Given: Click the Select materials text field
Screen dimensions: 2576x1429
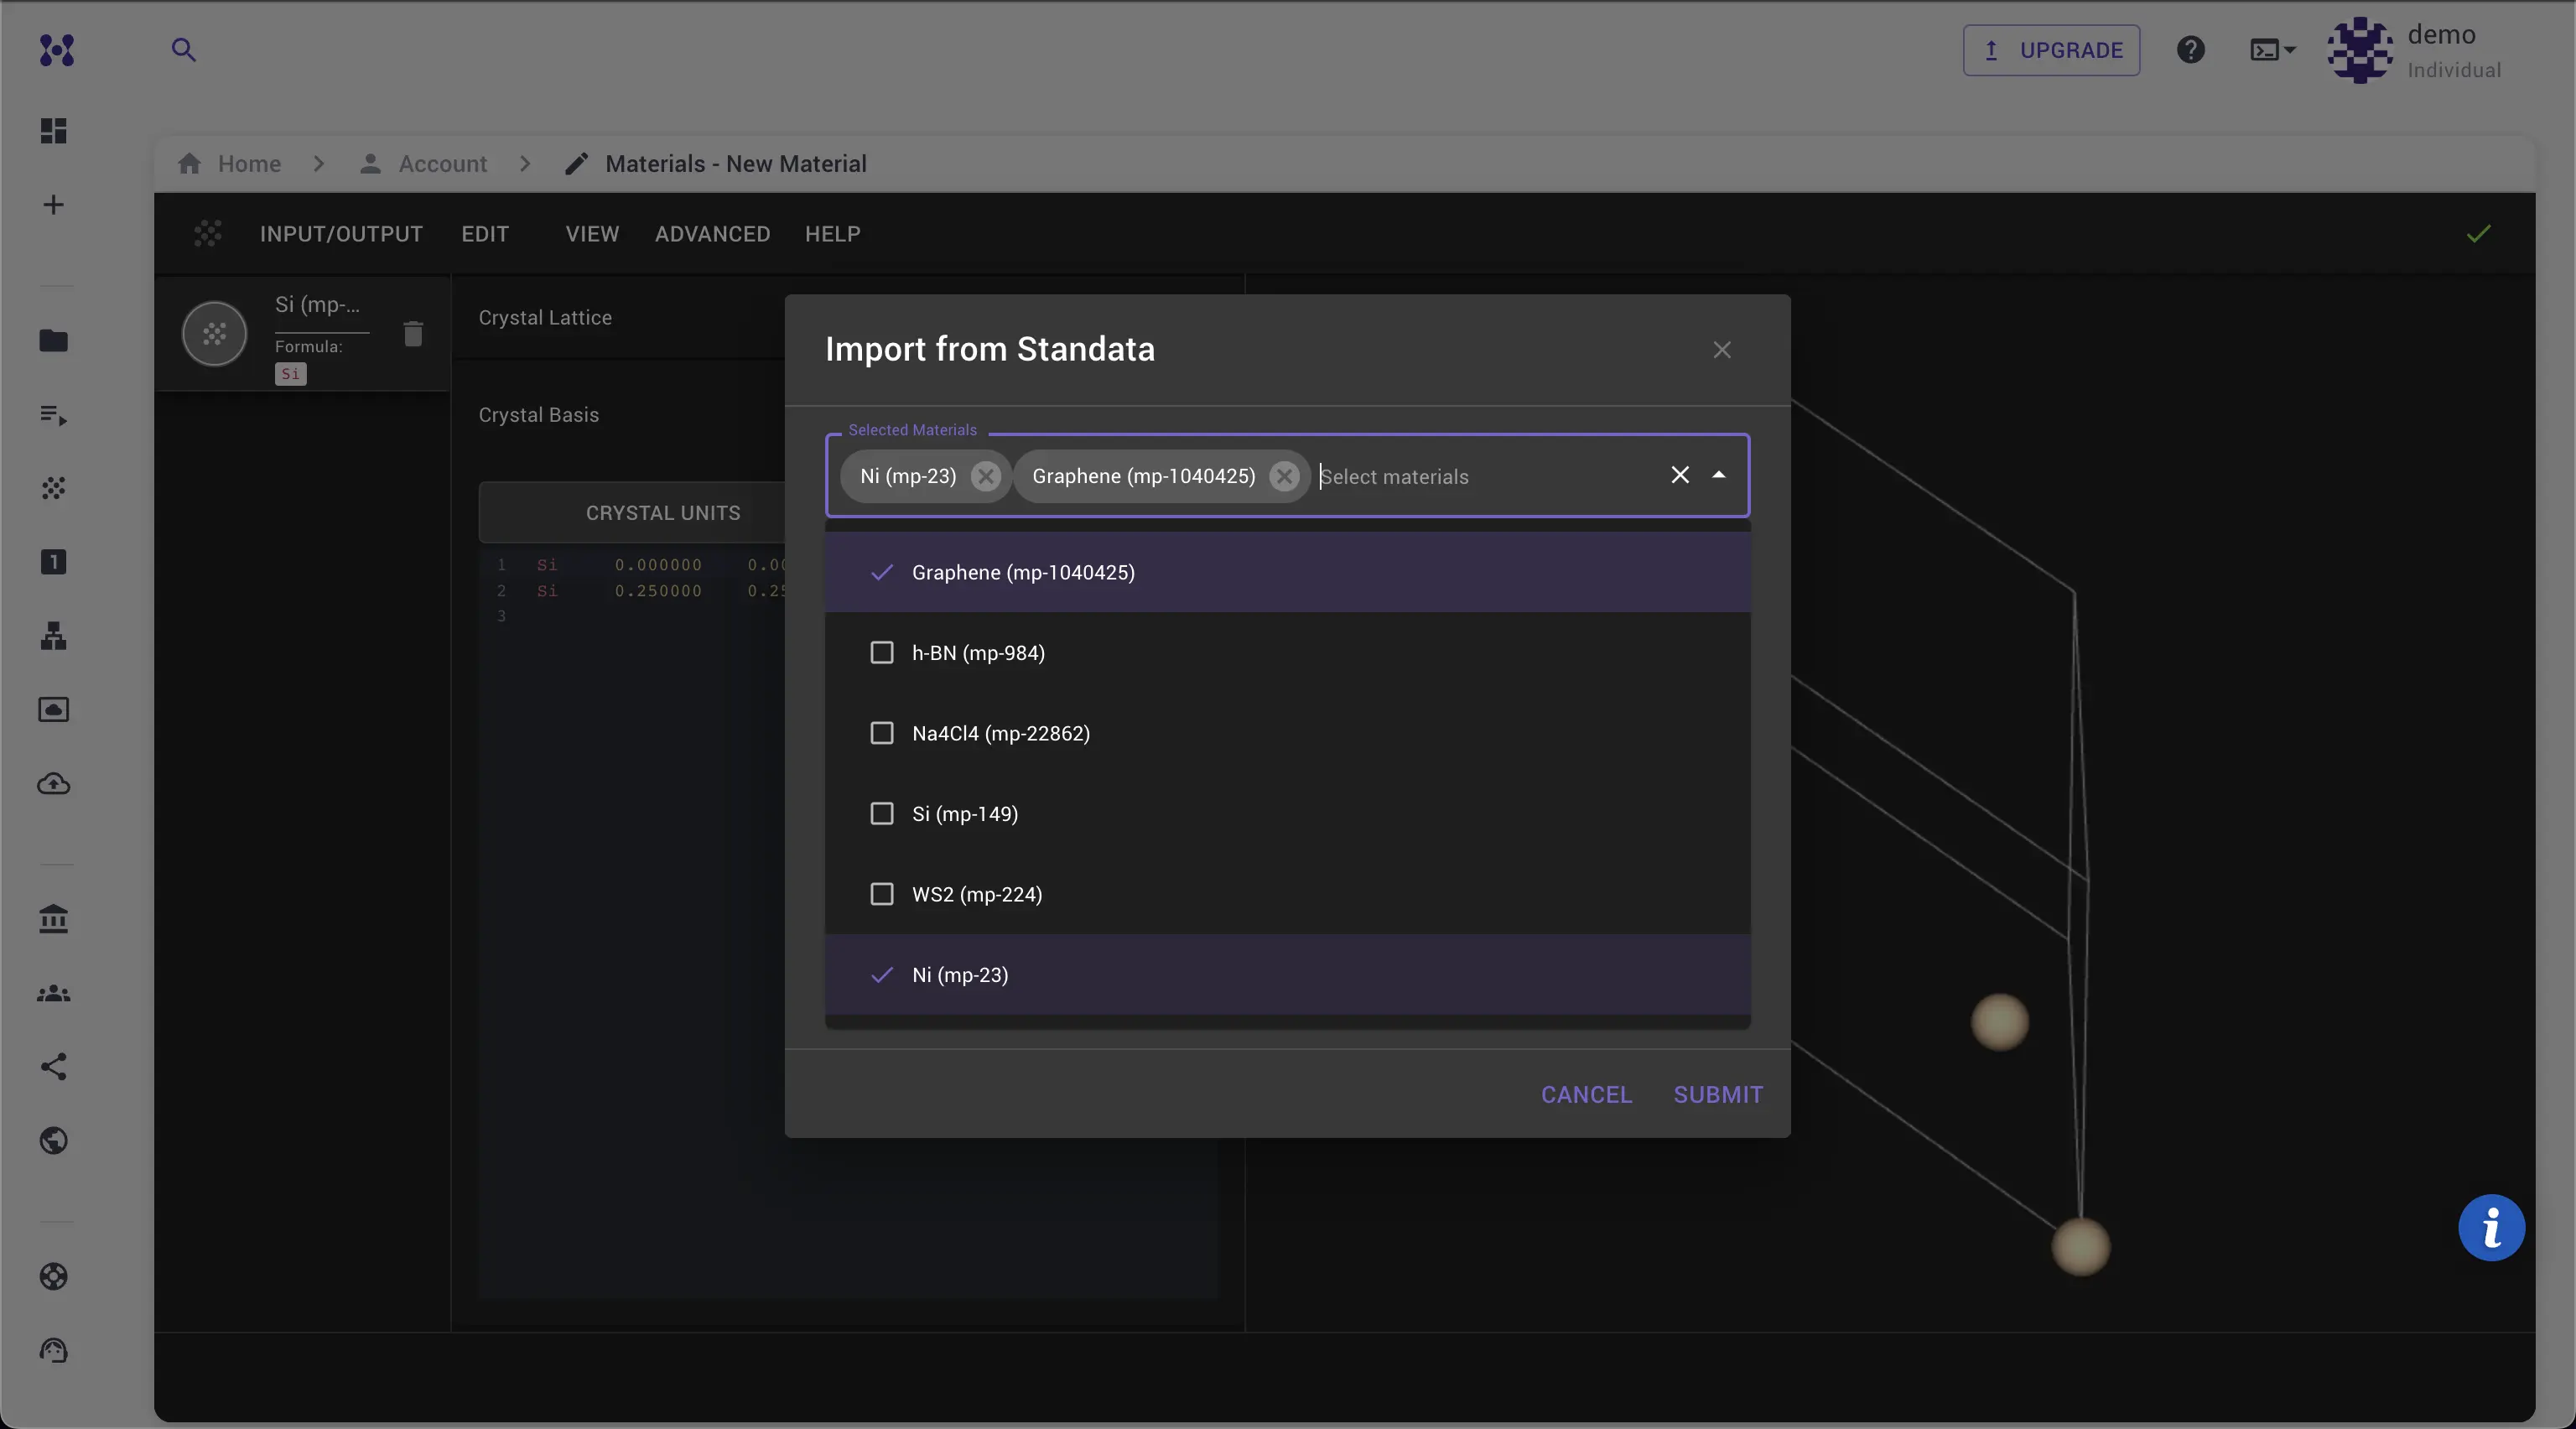Looking at the screenshot, I should coord(1480,477).
